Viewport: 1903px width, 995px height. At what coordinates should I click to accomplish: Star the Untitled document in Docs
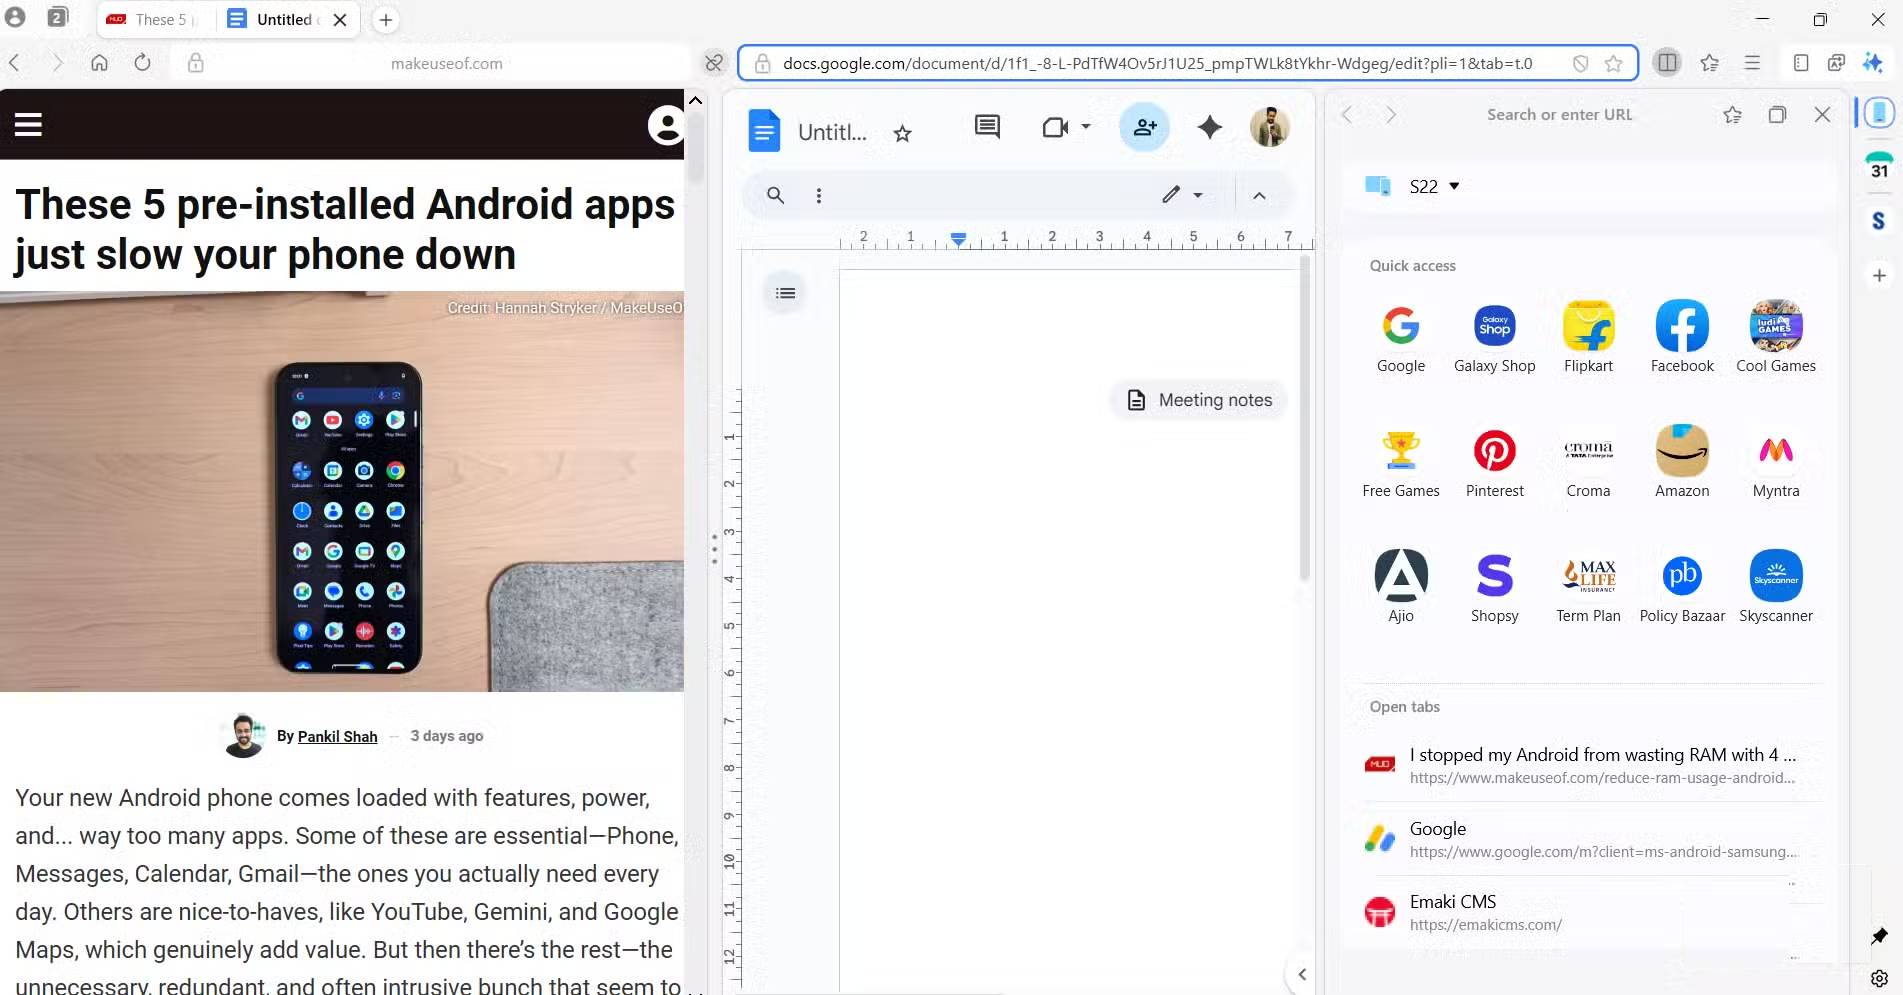point(902,133)
